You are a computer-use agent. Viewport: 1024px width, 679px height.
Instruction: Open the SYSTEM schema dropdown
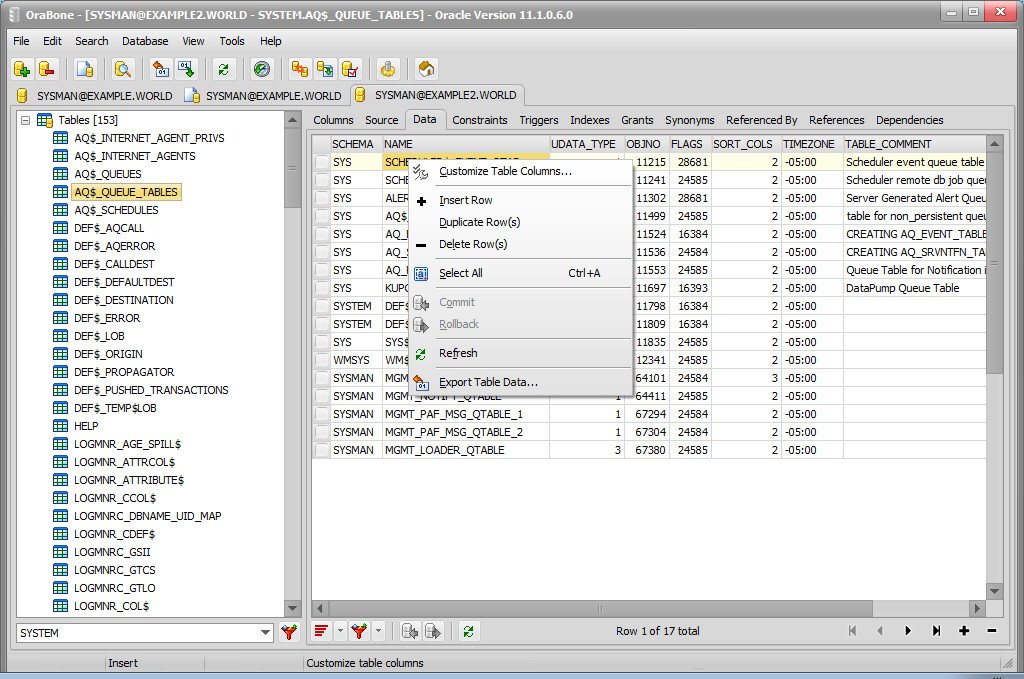[x=265, y=633]
